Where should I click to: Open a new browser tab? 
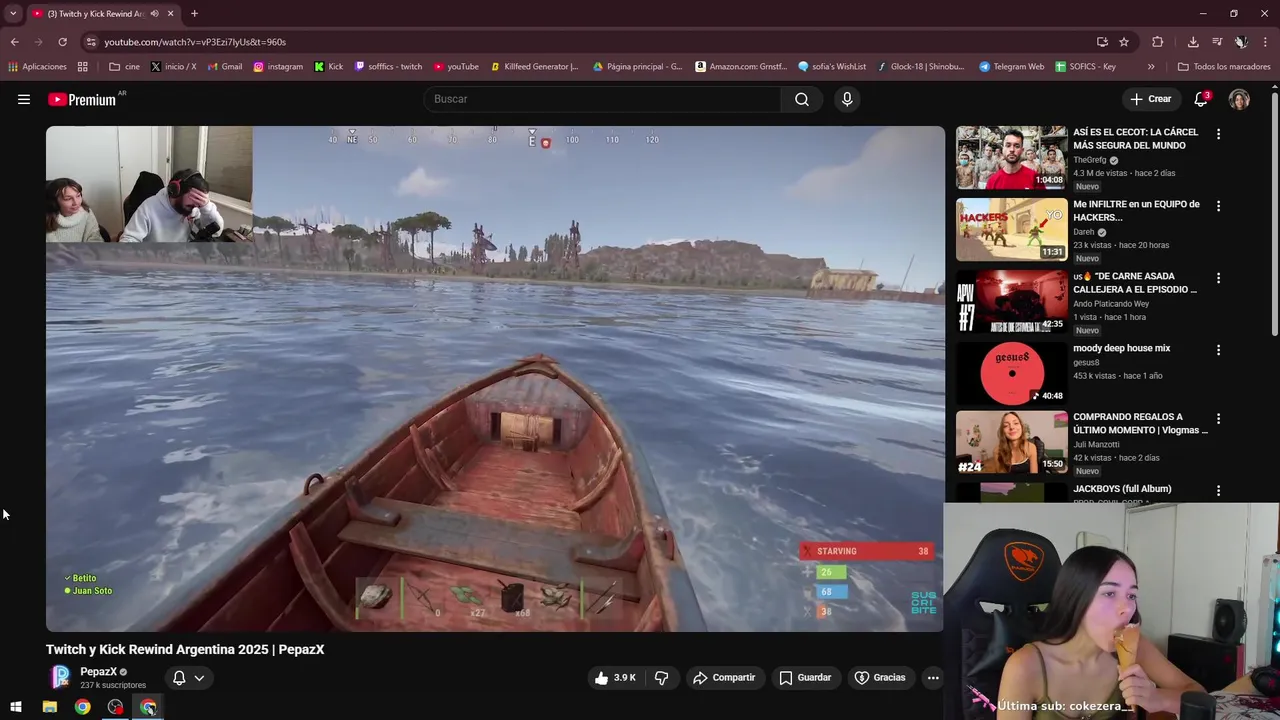[x=194, y=14]
